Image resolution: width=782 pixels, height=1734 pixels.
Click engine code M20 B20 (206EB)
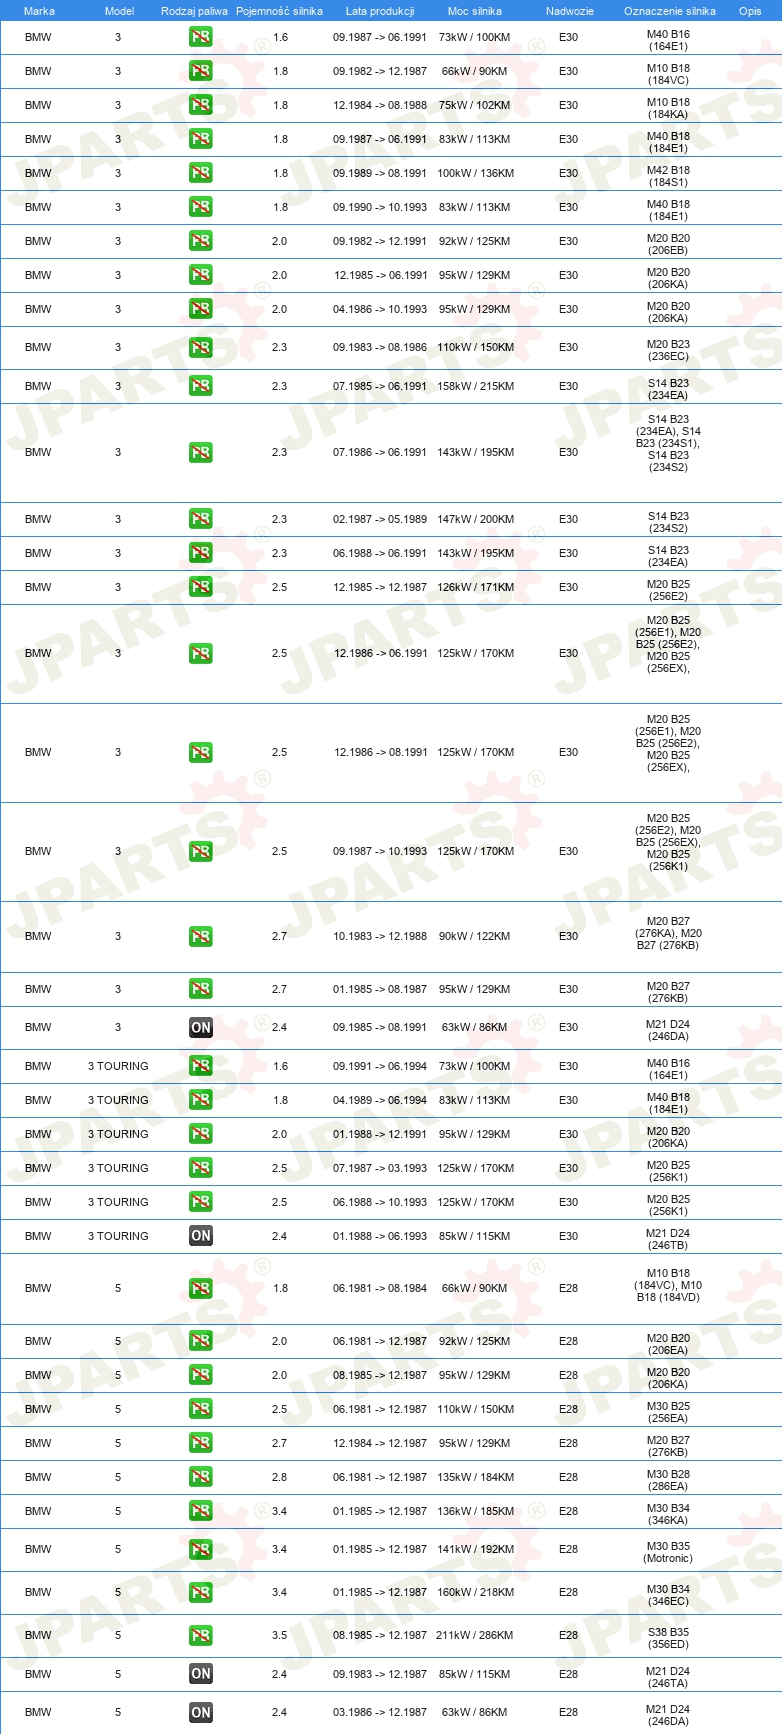(668, 244)
